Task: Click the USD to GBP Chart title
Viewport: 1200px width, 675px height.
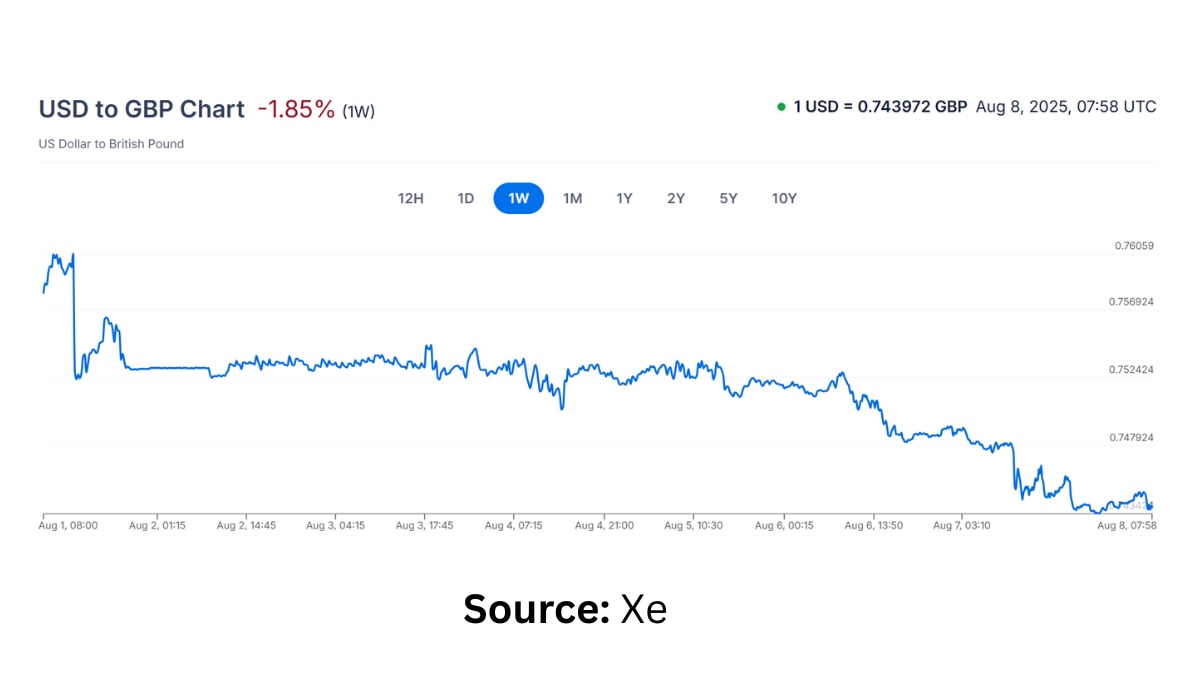Action: pyautogui.click(x=141, y=109)
